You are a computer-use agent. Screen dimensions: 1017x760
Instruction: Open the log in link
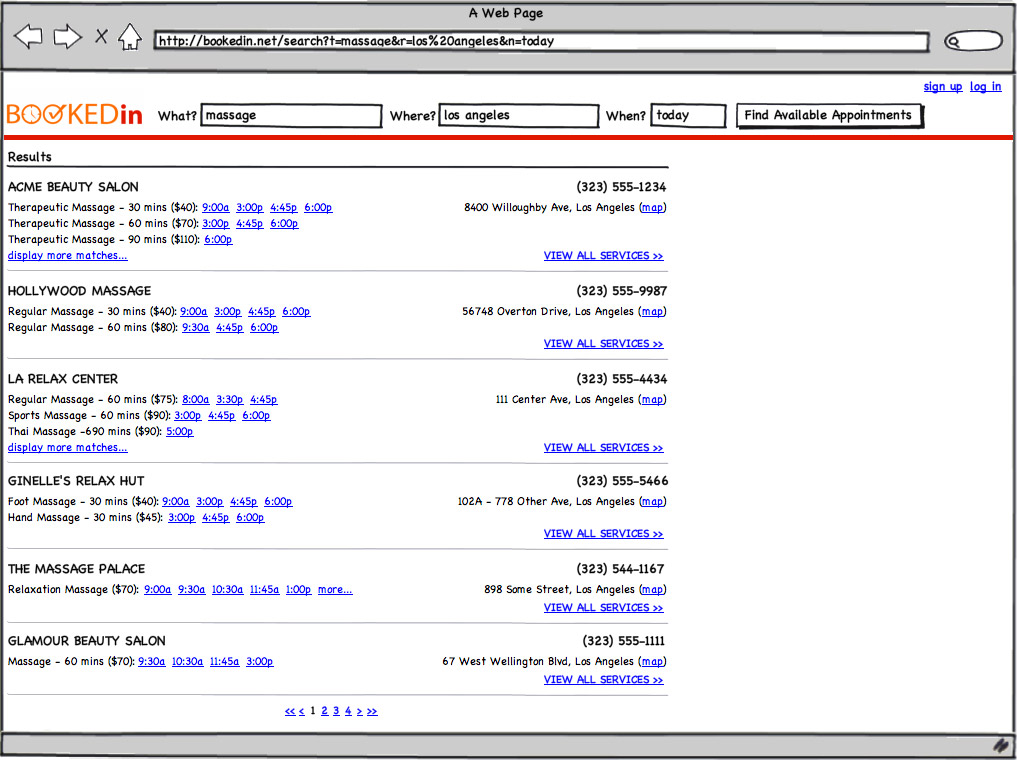click(x=985, y=86)
